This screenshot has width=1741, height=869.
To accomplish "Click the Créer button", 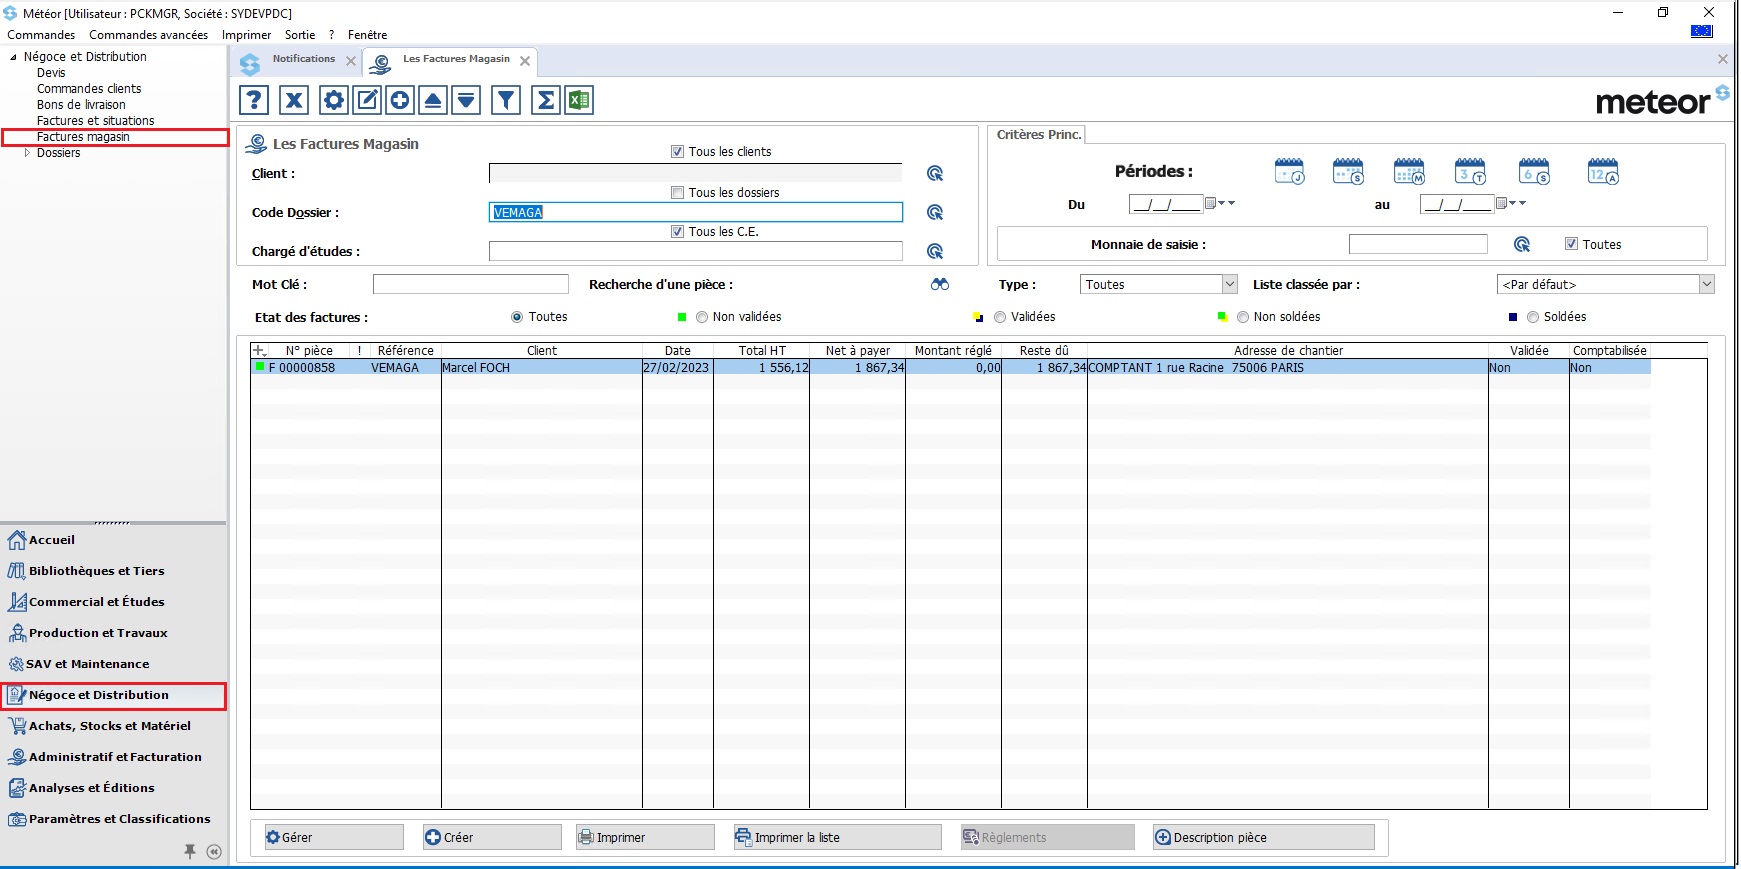I will [492, 838].
